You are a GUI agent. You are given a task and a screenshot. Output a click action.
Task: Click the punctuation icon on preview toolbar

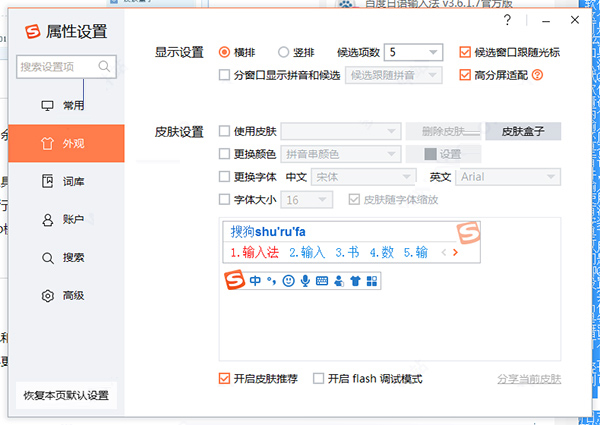[x=271, y=281]
